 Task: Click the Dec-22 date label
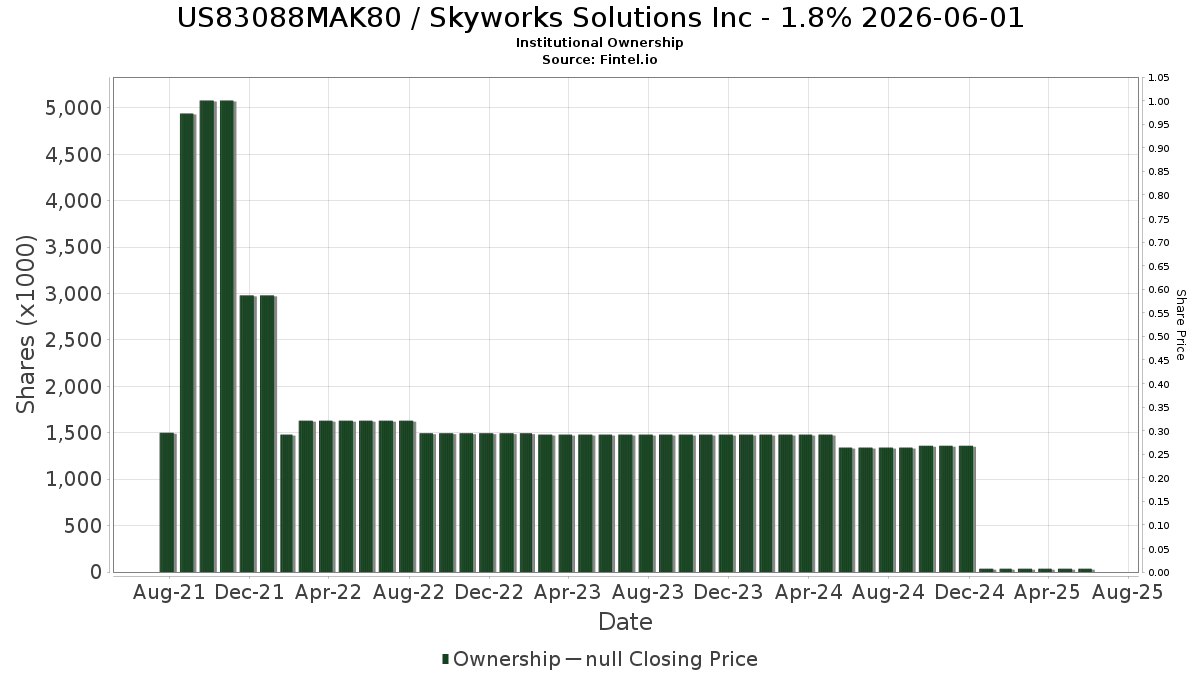pos(488,592)
